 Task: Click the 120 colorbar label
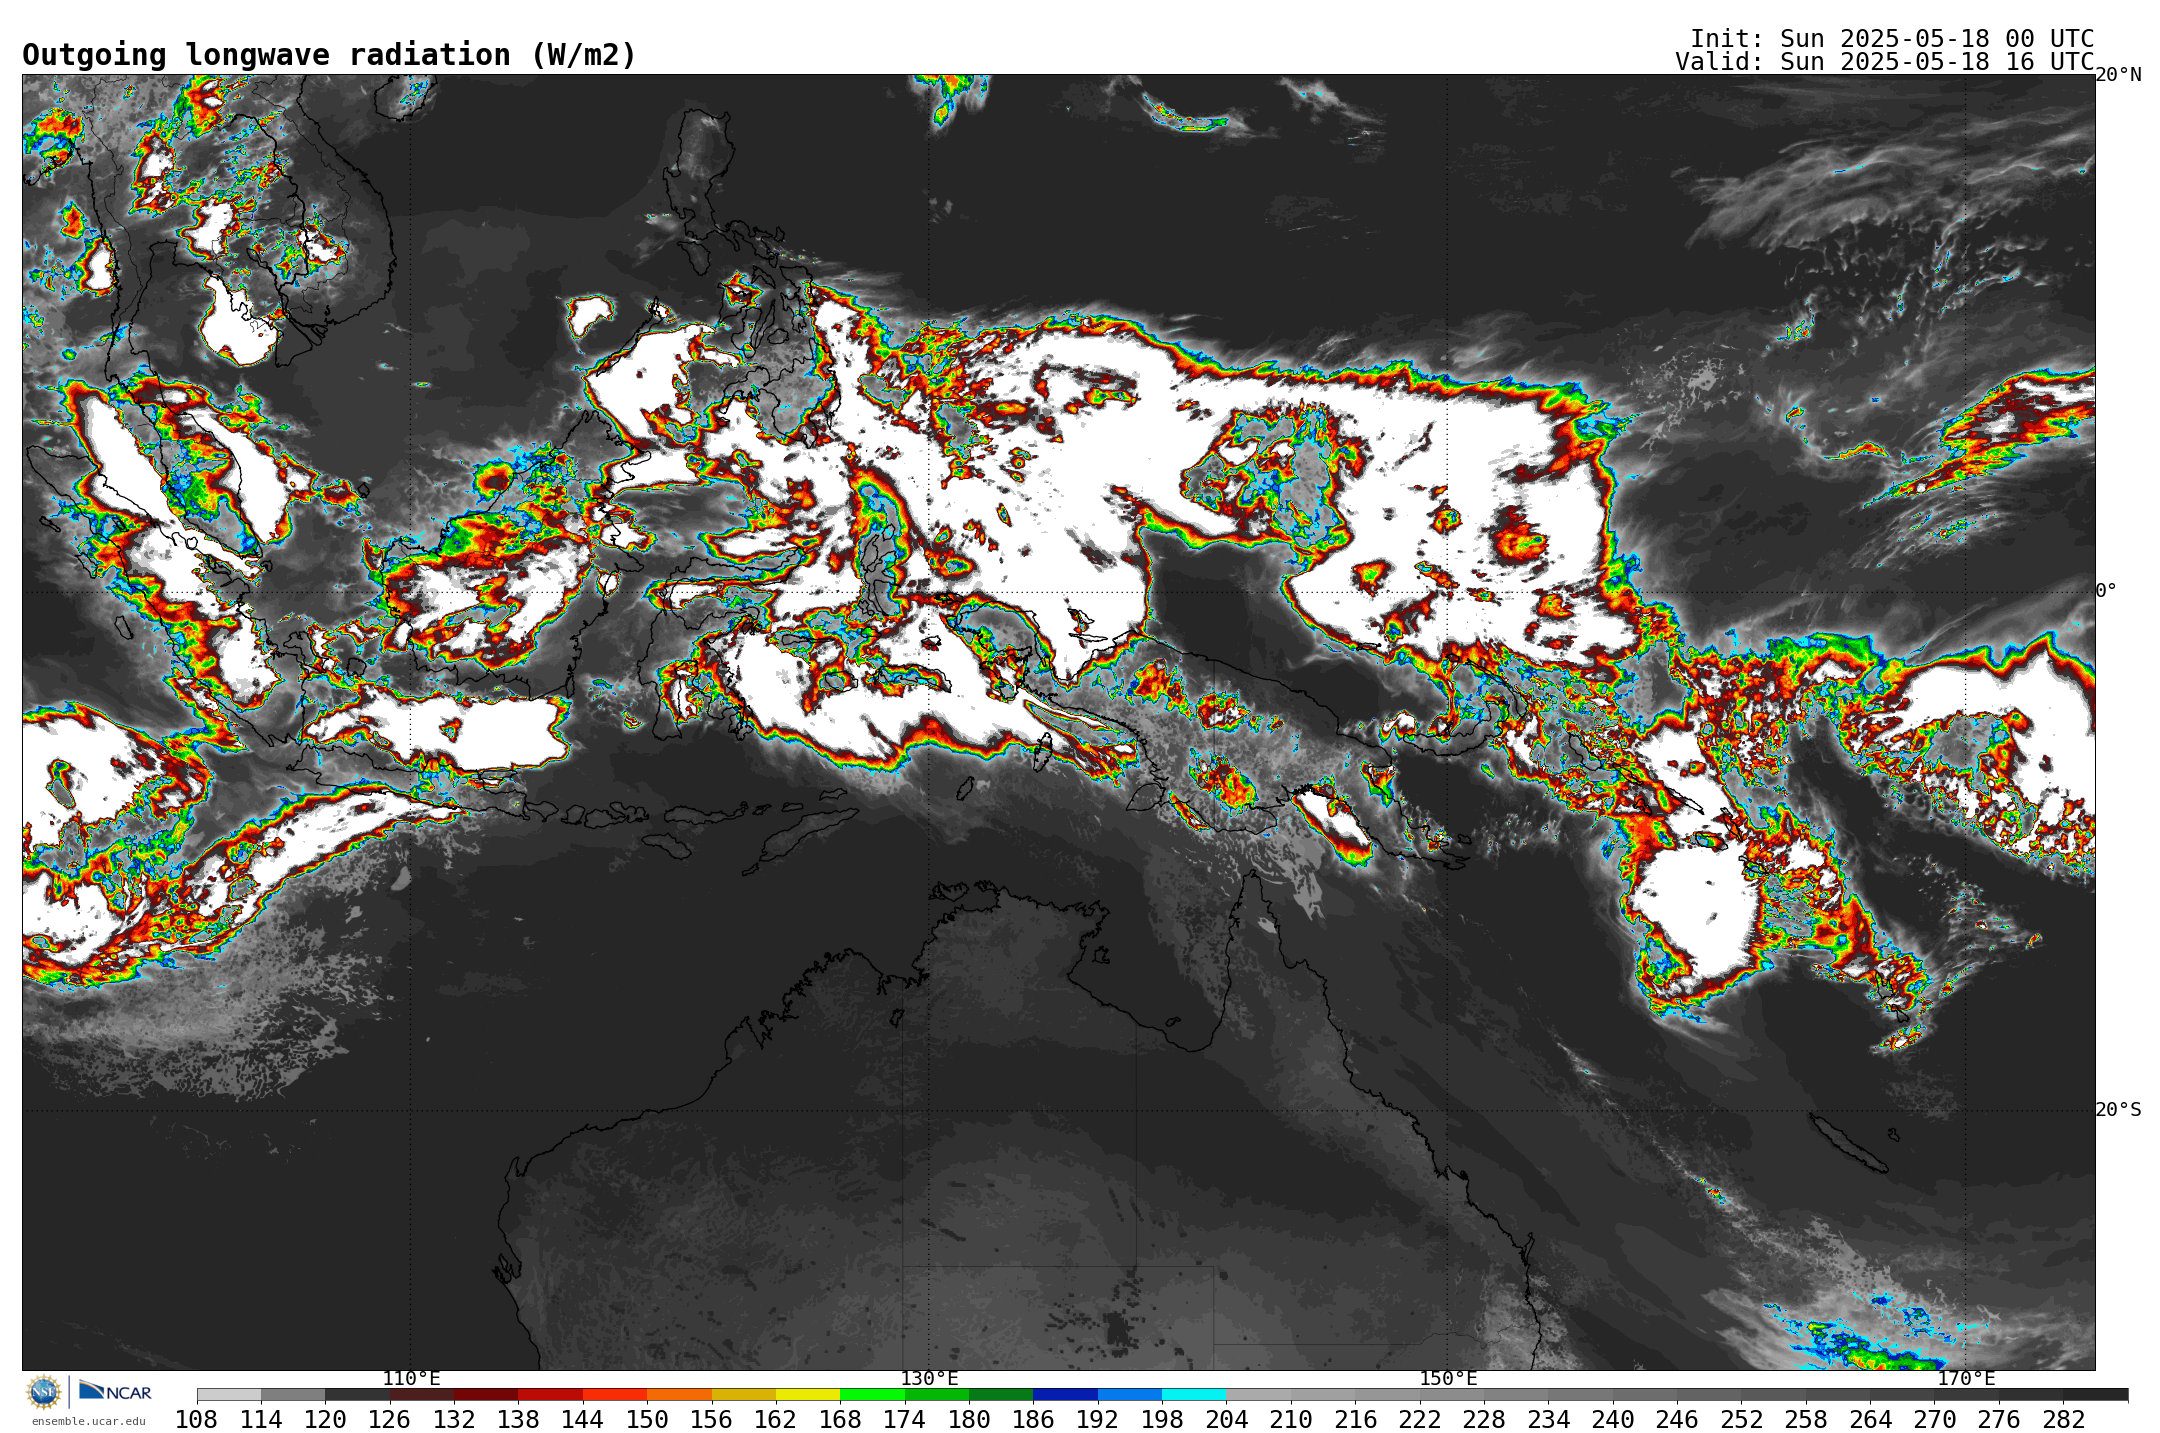(x=325, y=1420)
